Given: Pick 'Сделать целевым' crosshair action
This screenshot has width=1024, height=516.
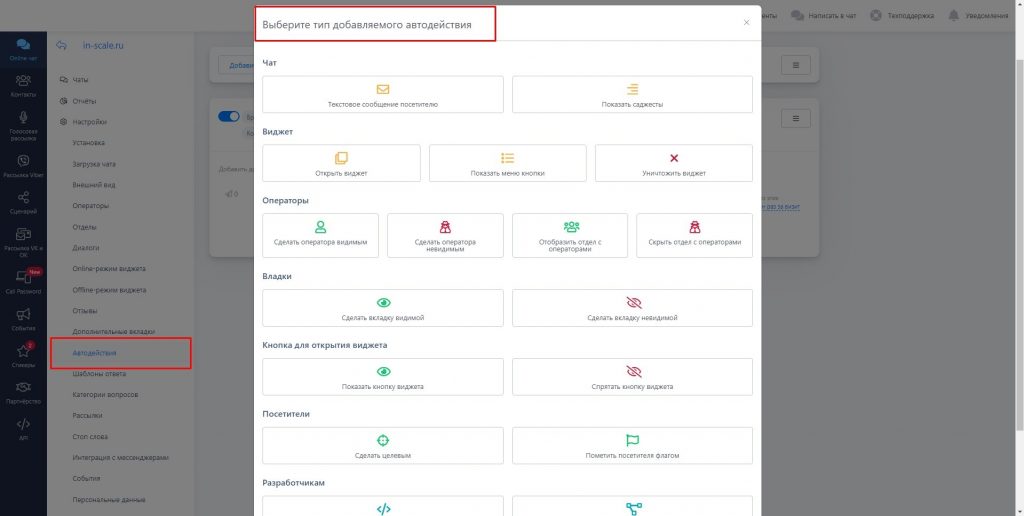Looking at the screenshot, I should 382,446.
